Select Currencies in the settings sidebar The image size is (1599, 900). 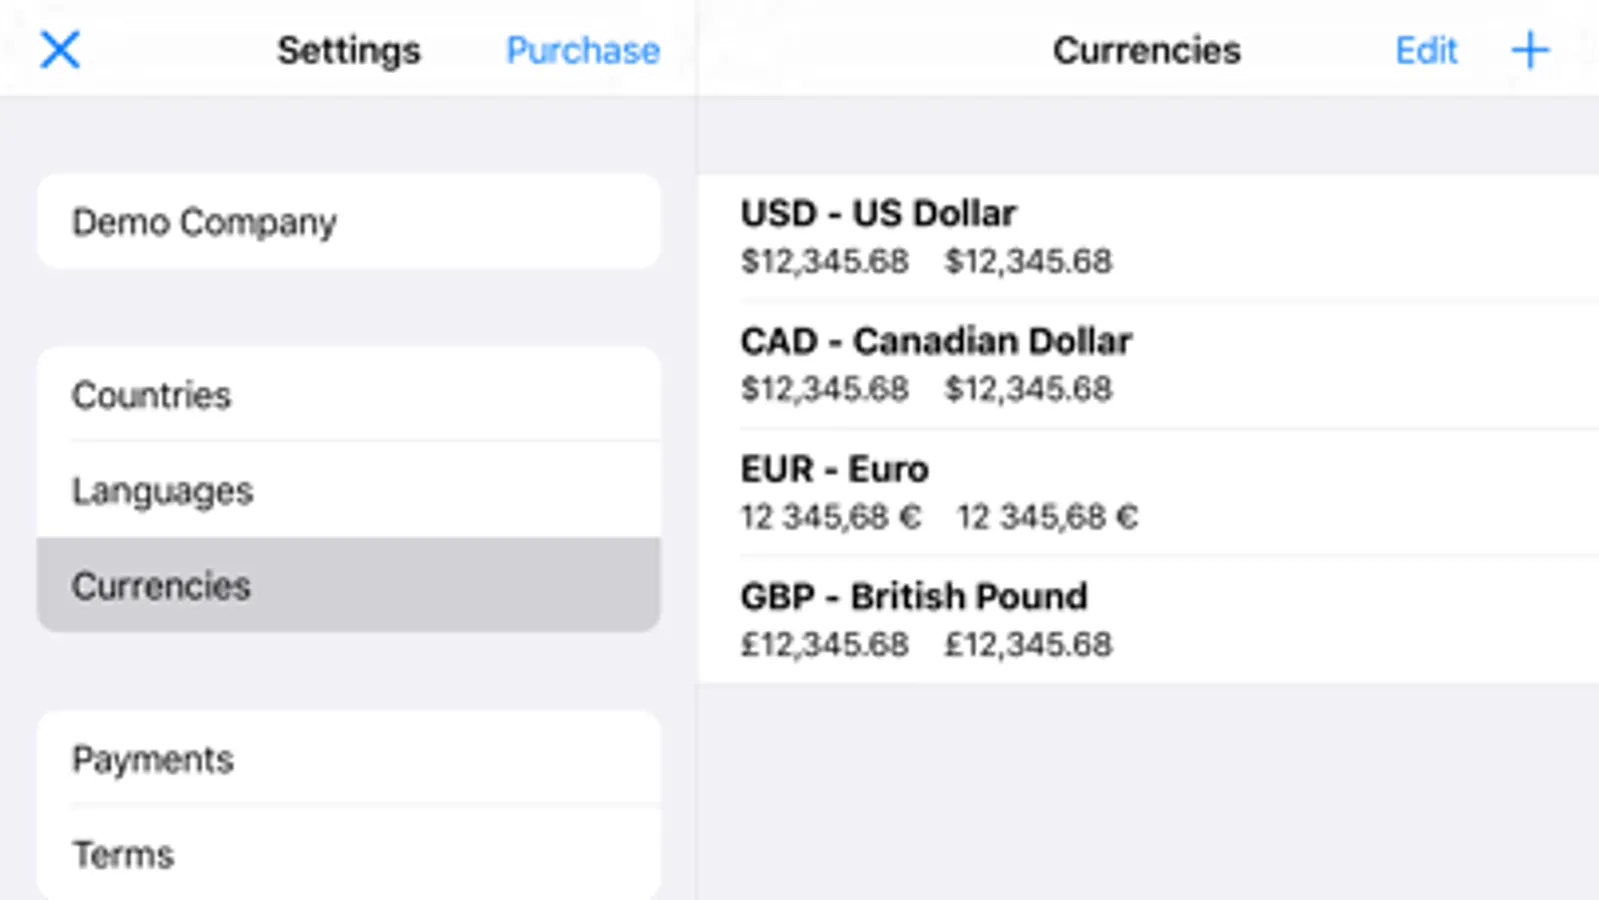pyautogui.click(x=348, y=585)
